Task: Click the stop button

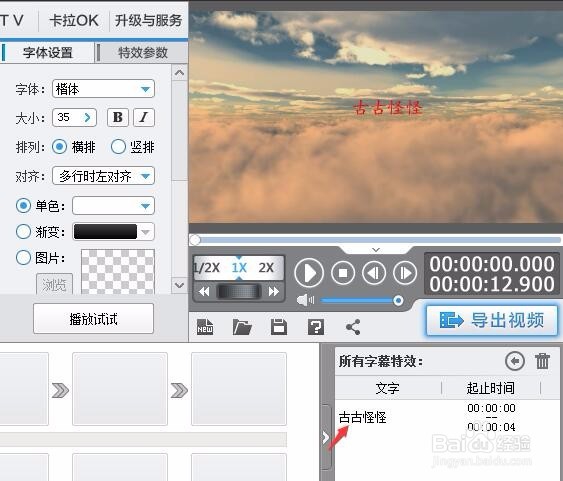Action: [343, 273]
